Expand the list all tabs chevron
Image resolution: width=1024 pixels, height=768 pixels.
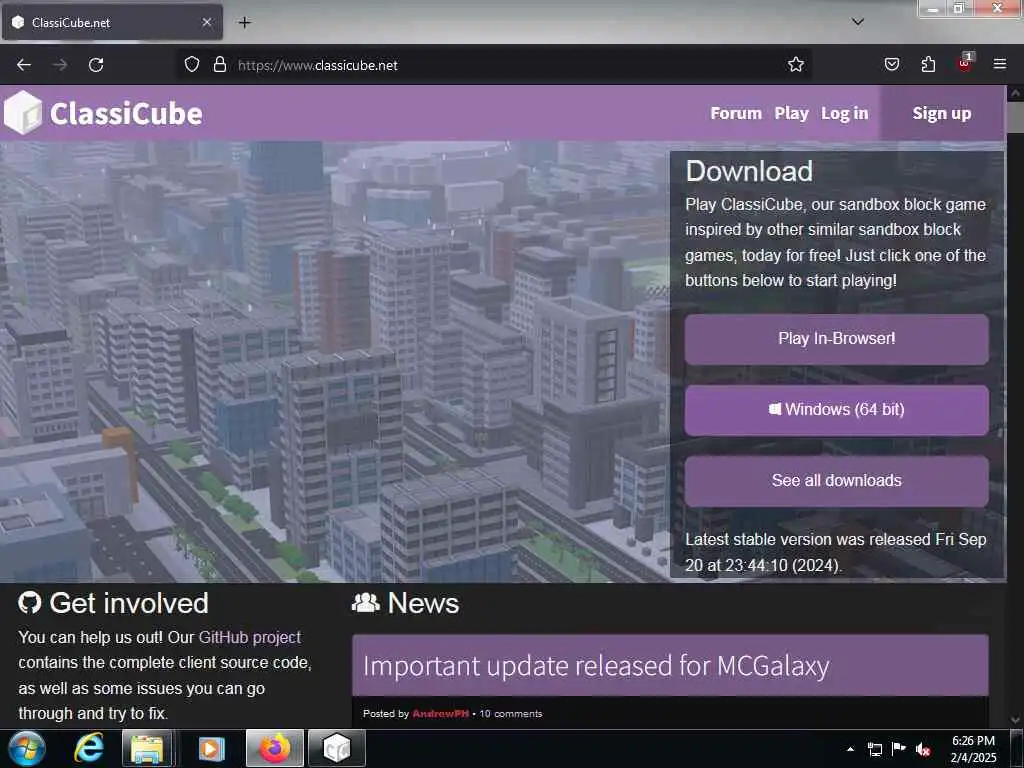tap(858, 22)
